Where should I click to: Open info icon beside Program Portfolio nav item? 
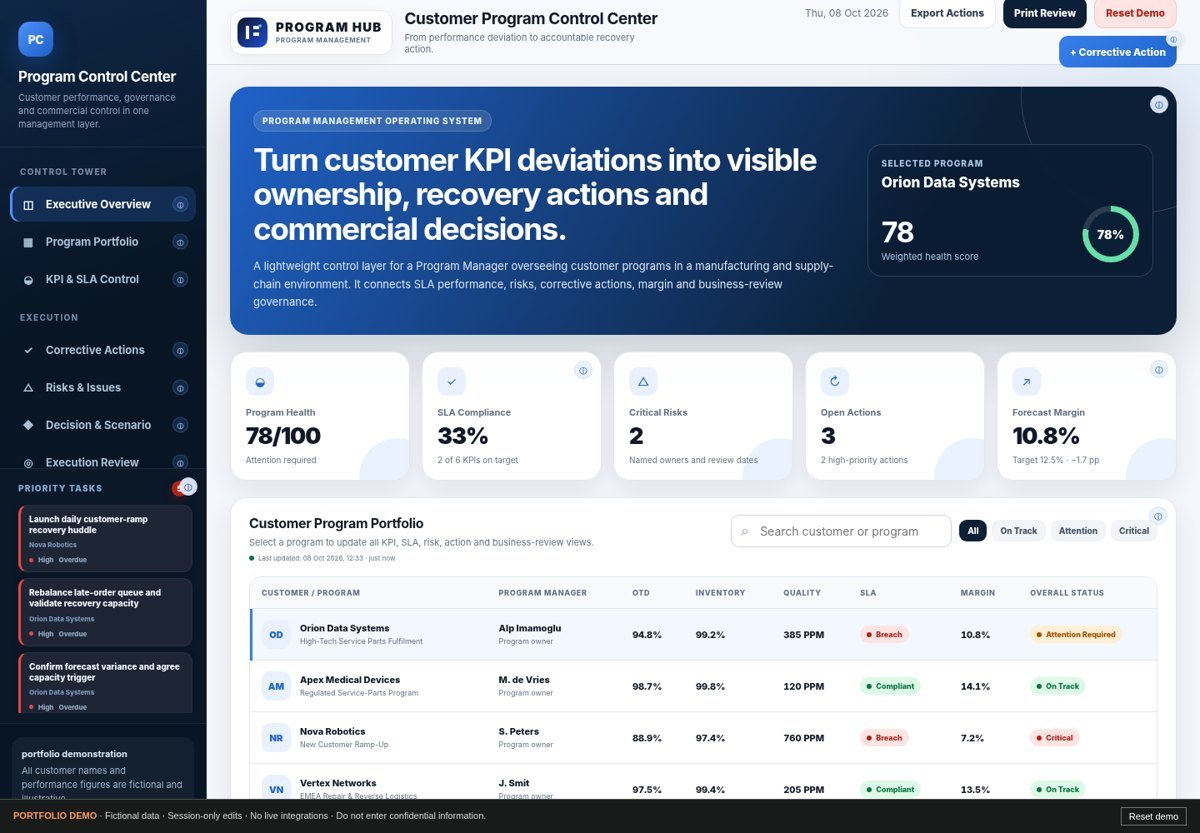pyautogui.click(x=180, y=242)
